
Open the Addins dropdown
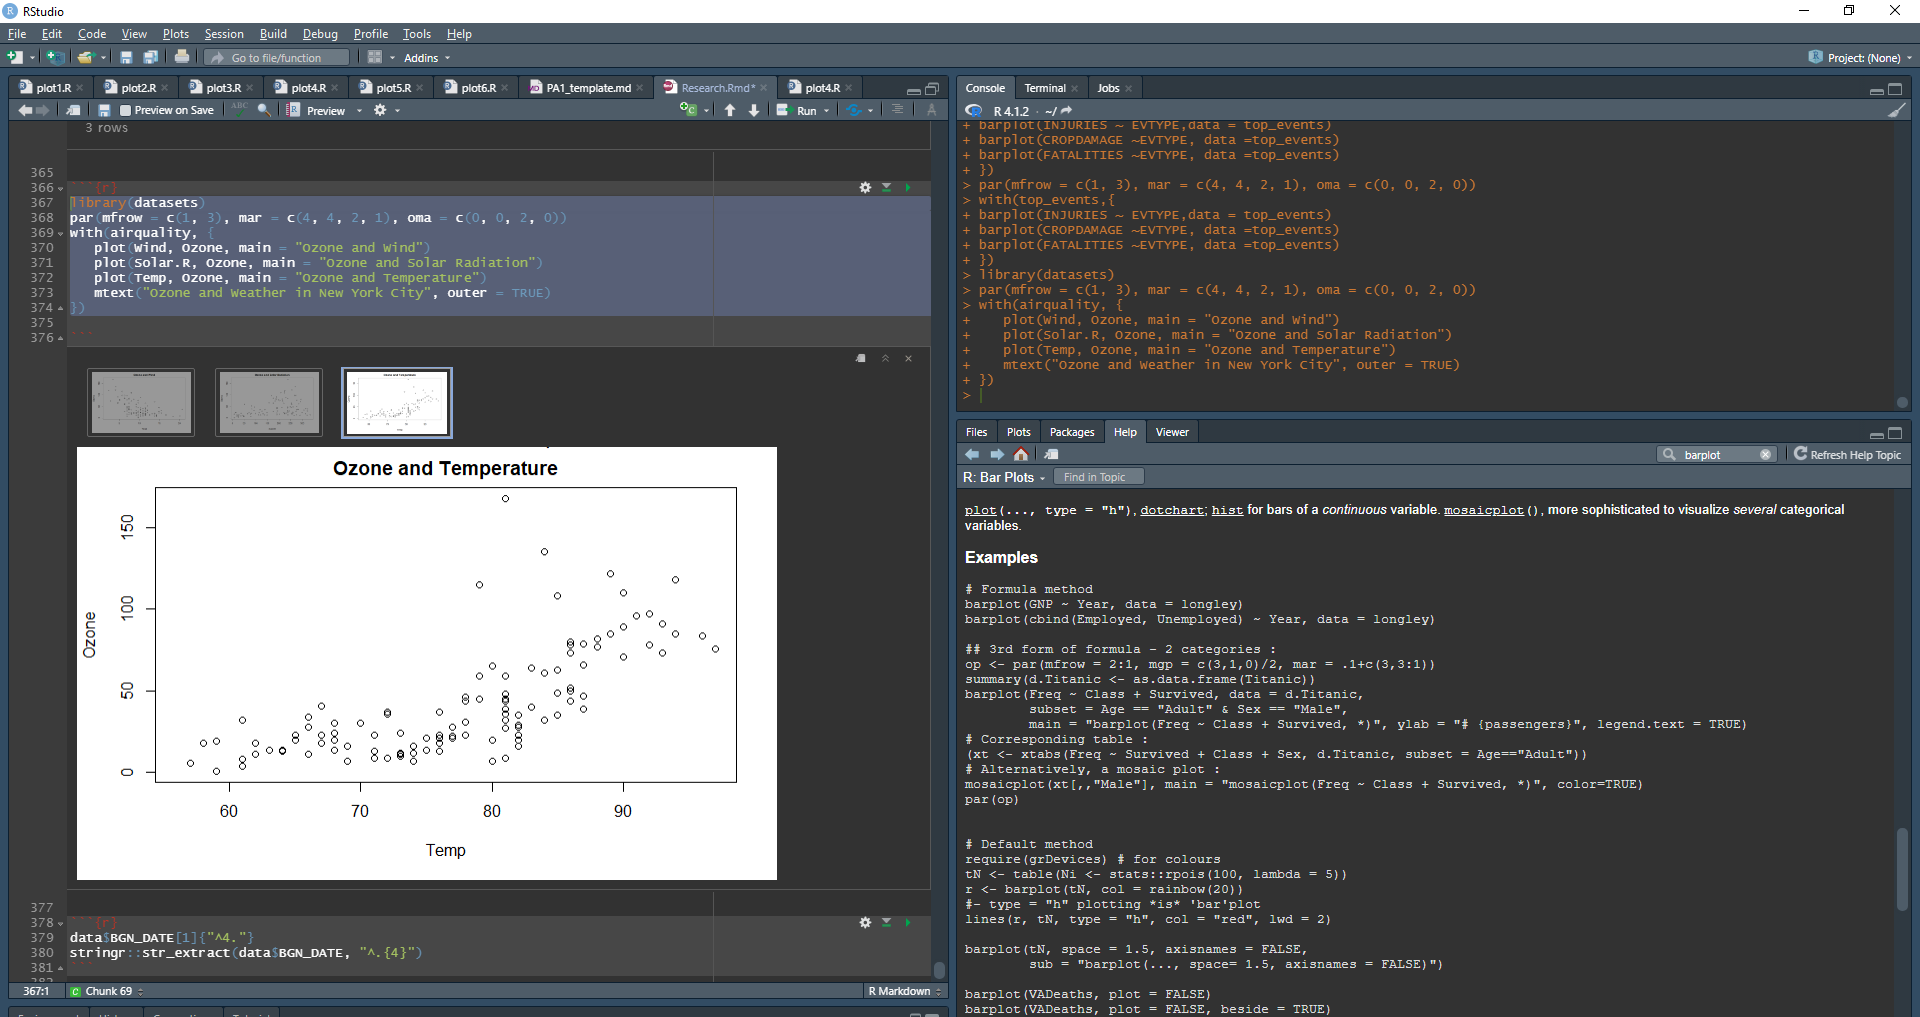(x=427, y=58)
